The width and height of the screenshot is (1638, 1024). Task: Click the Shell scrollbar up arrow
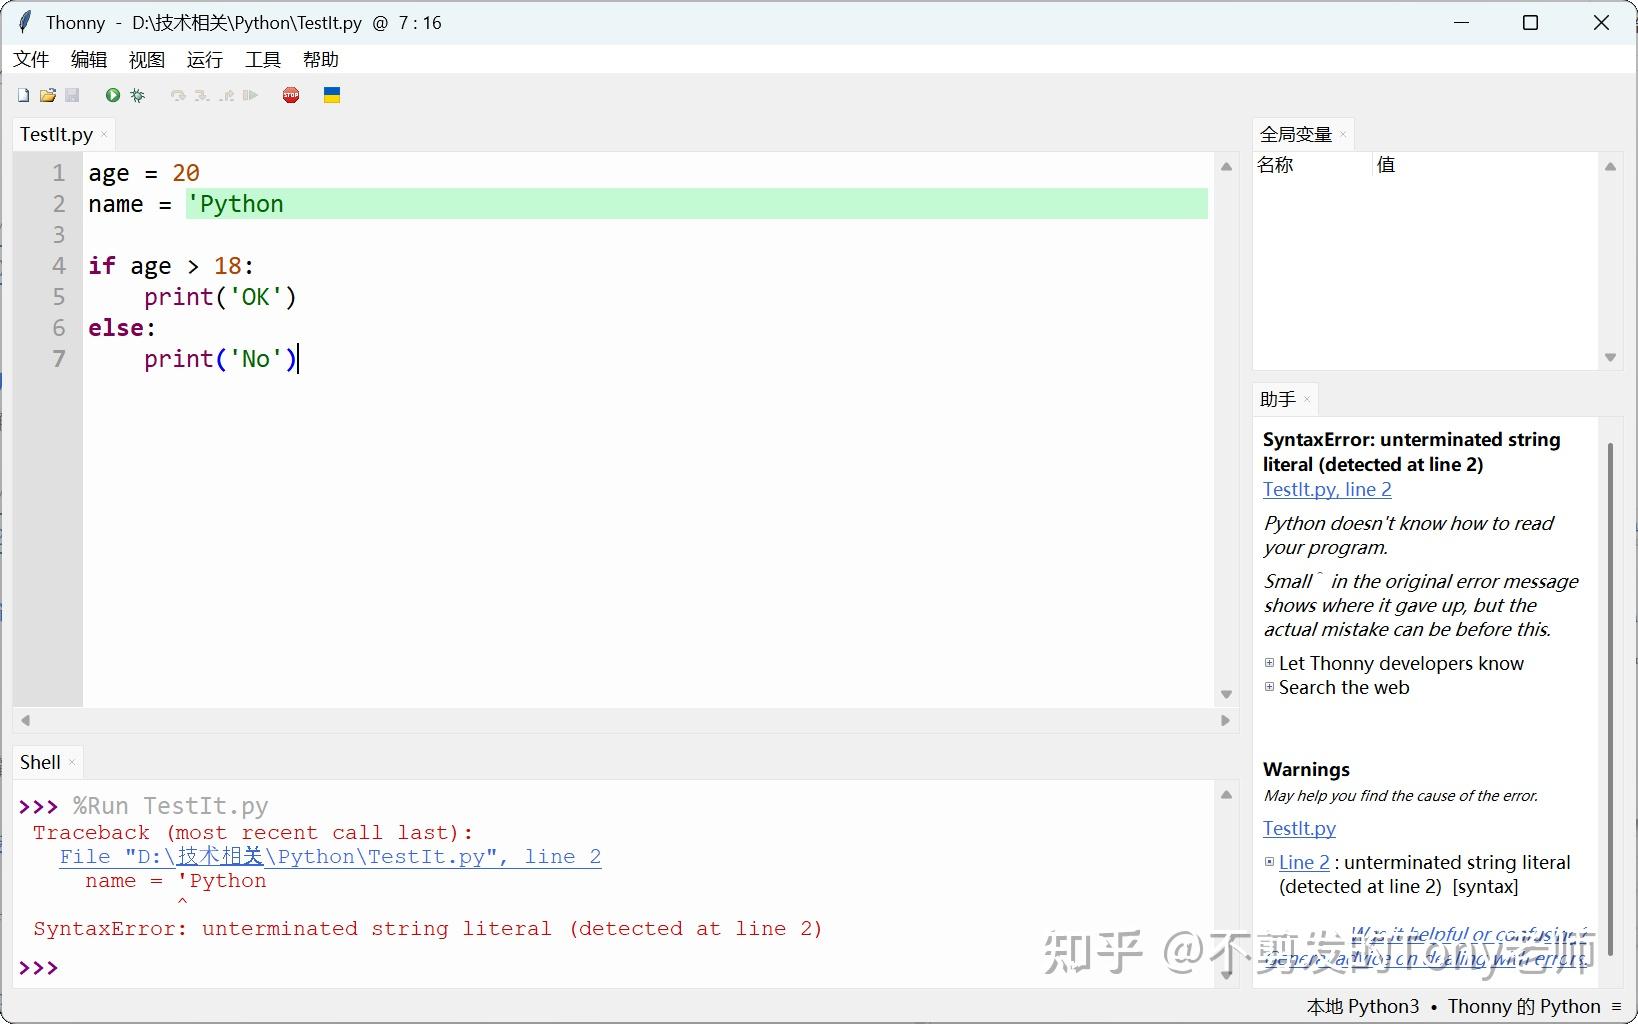tap(1226, 795)
